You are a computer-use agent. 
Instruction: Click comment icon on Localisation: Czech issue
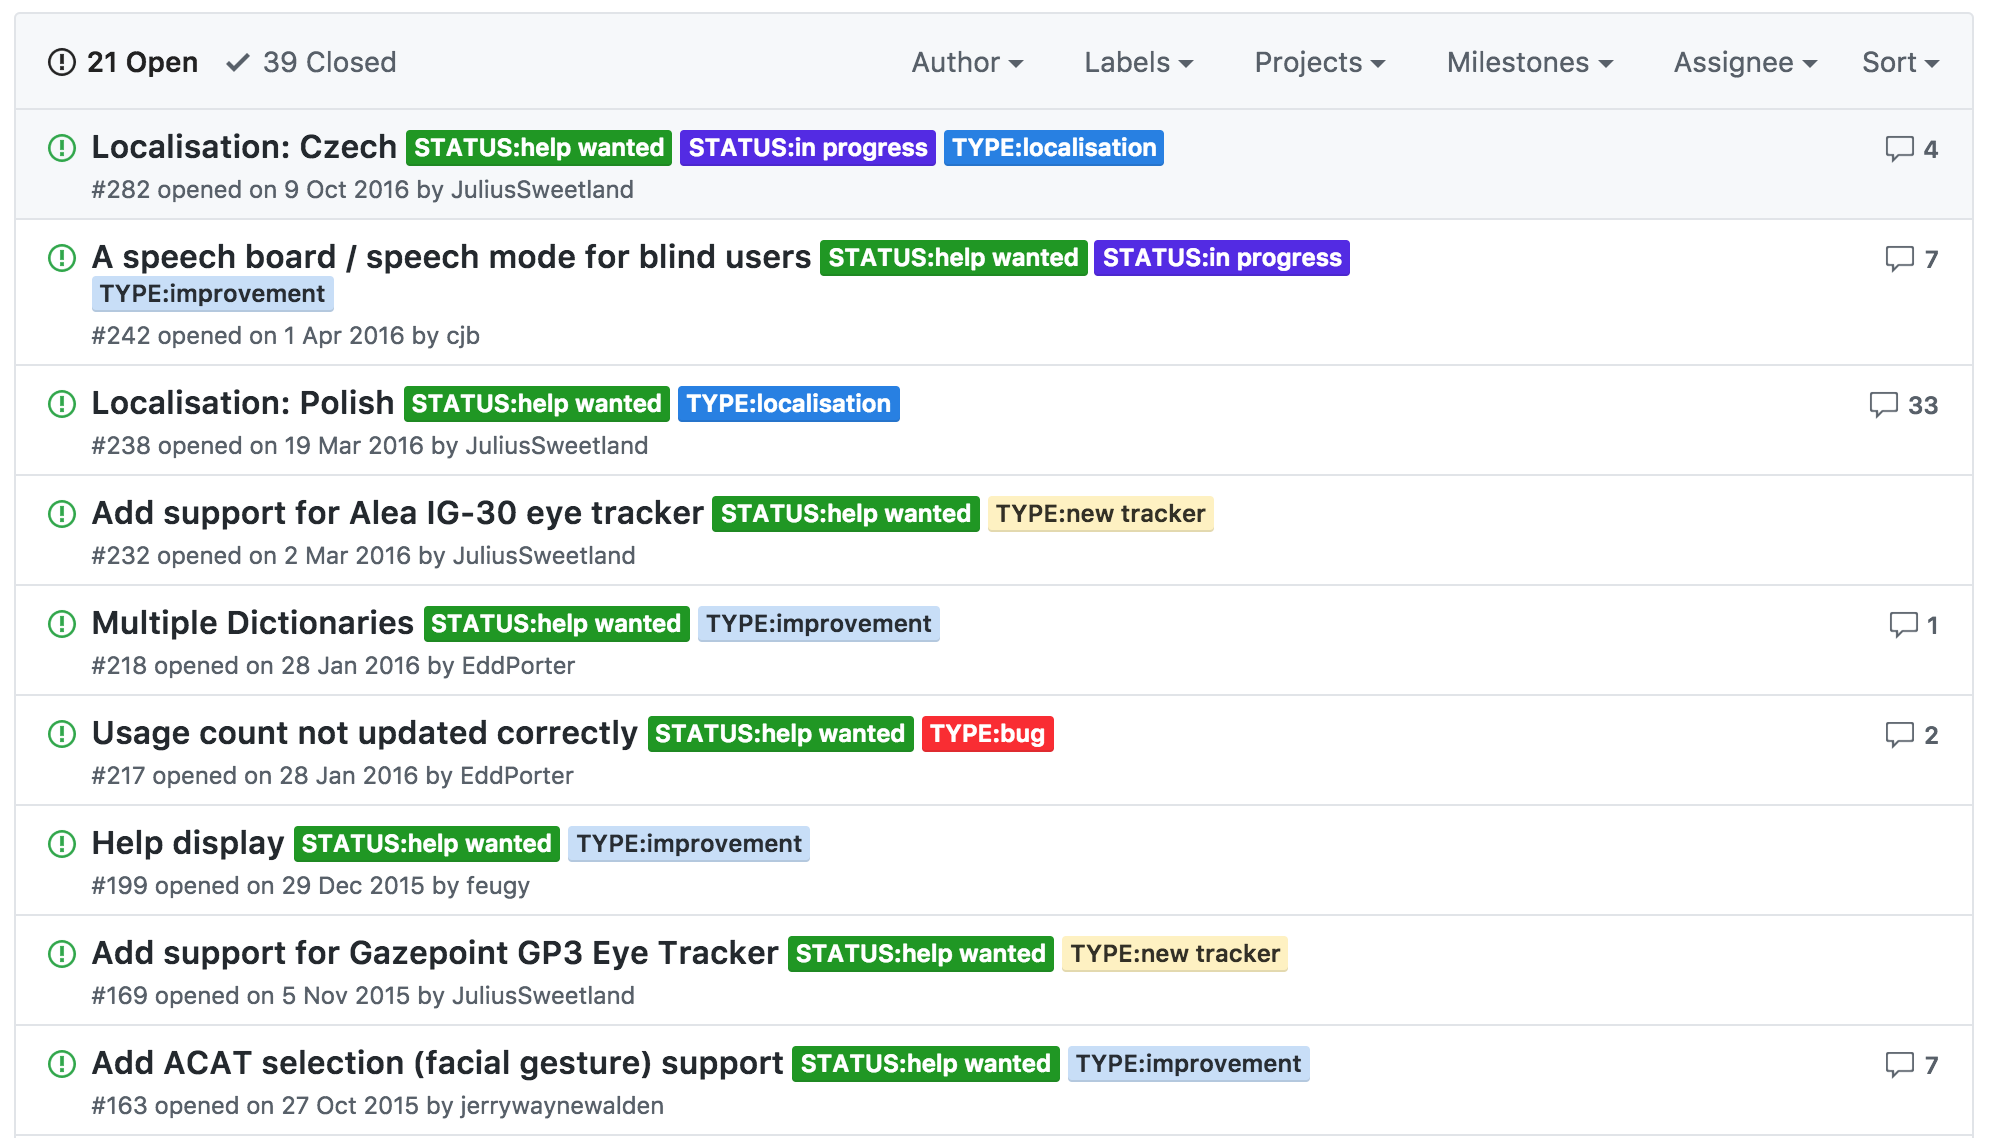[1898, 149]
